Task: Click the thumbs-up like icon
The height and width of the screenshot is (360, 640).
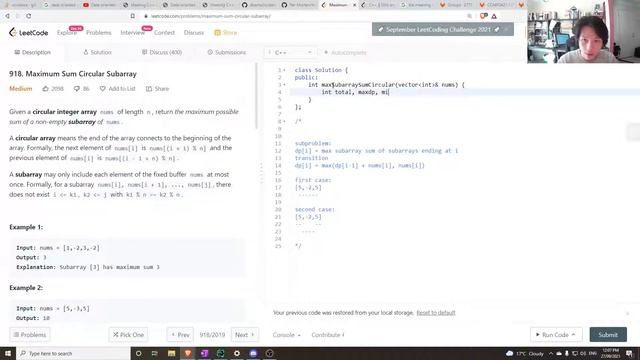Action: point(45,89)
